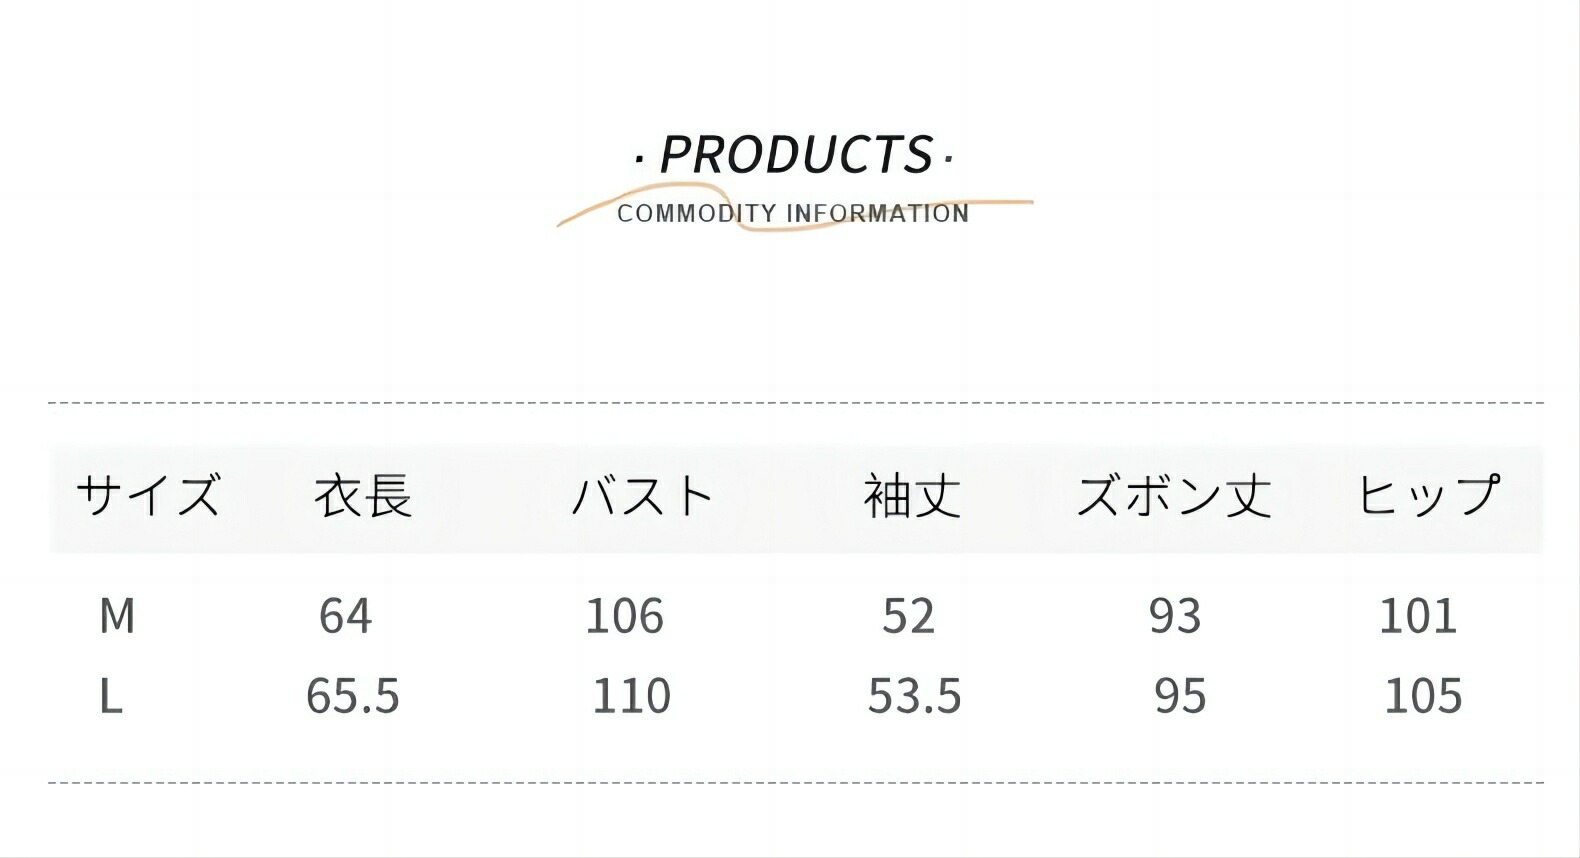Click the 106 bust value
The height and width of the screenshot is (858, 1580).
coord(624,616)
